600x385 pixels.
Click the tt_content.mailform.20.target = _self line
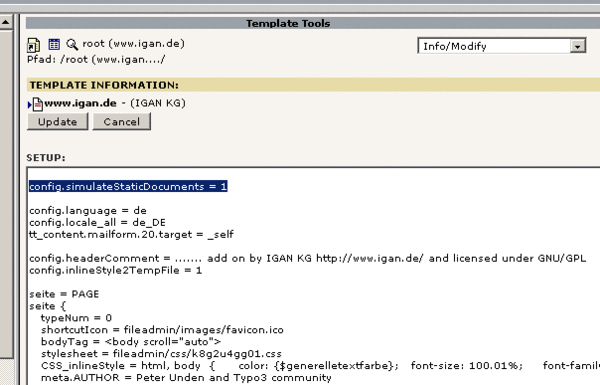pyautogui.click(x=131, y=234)
